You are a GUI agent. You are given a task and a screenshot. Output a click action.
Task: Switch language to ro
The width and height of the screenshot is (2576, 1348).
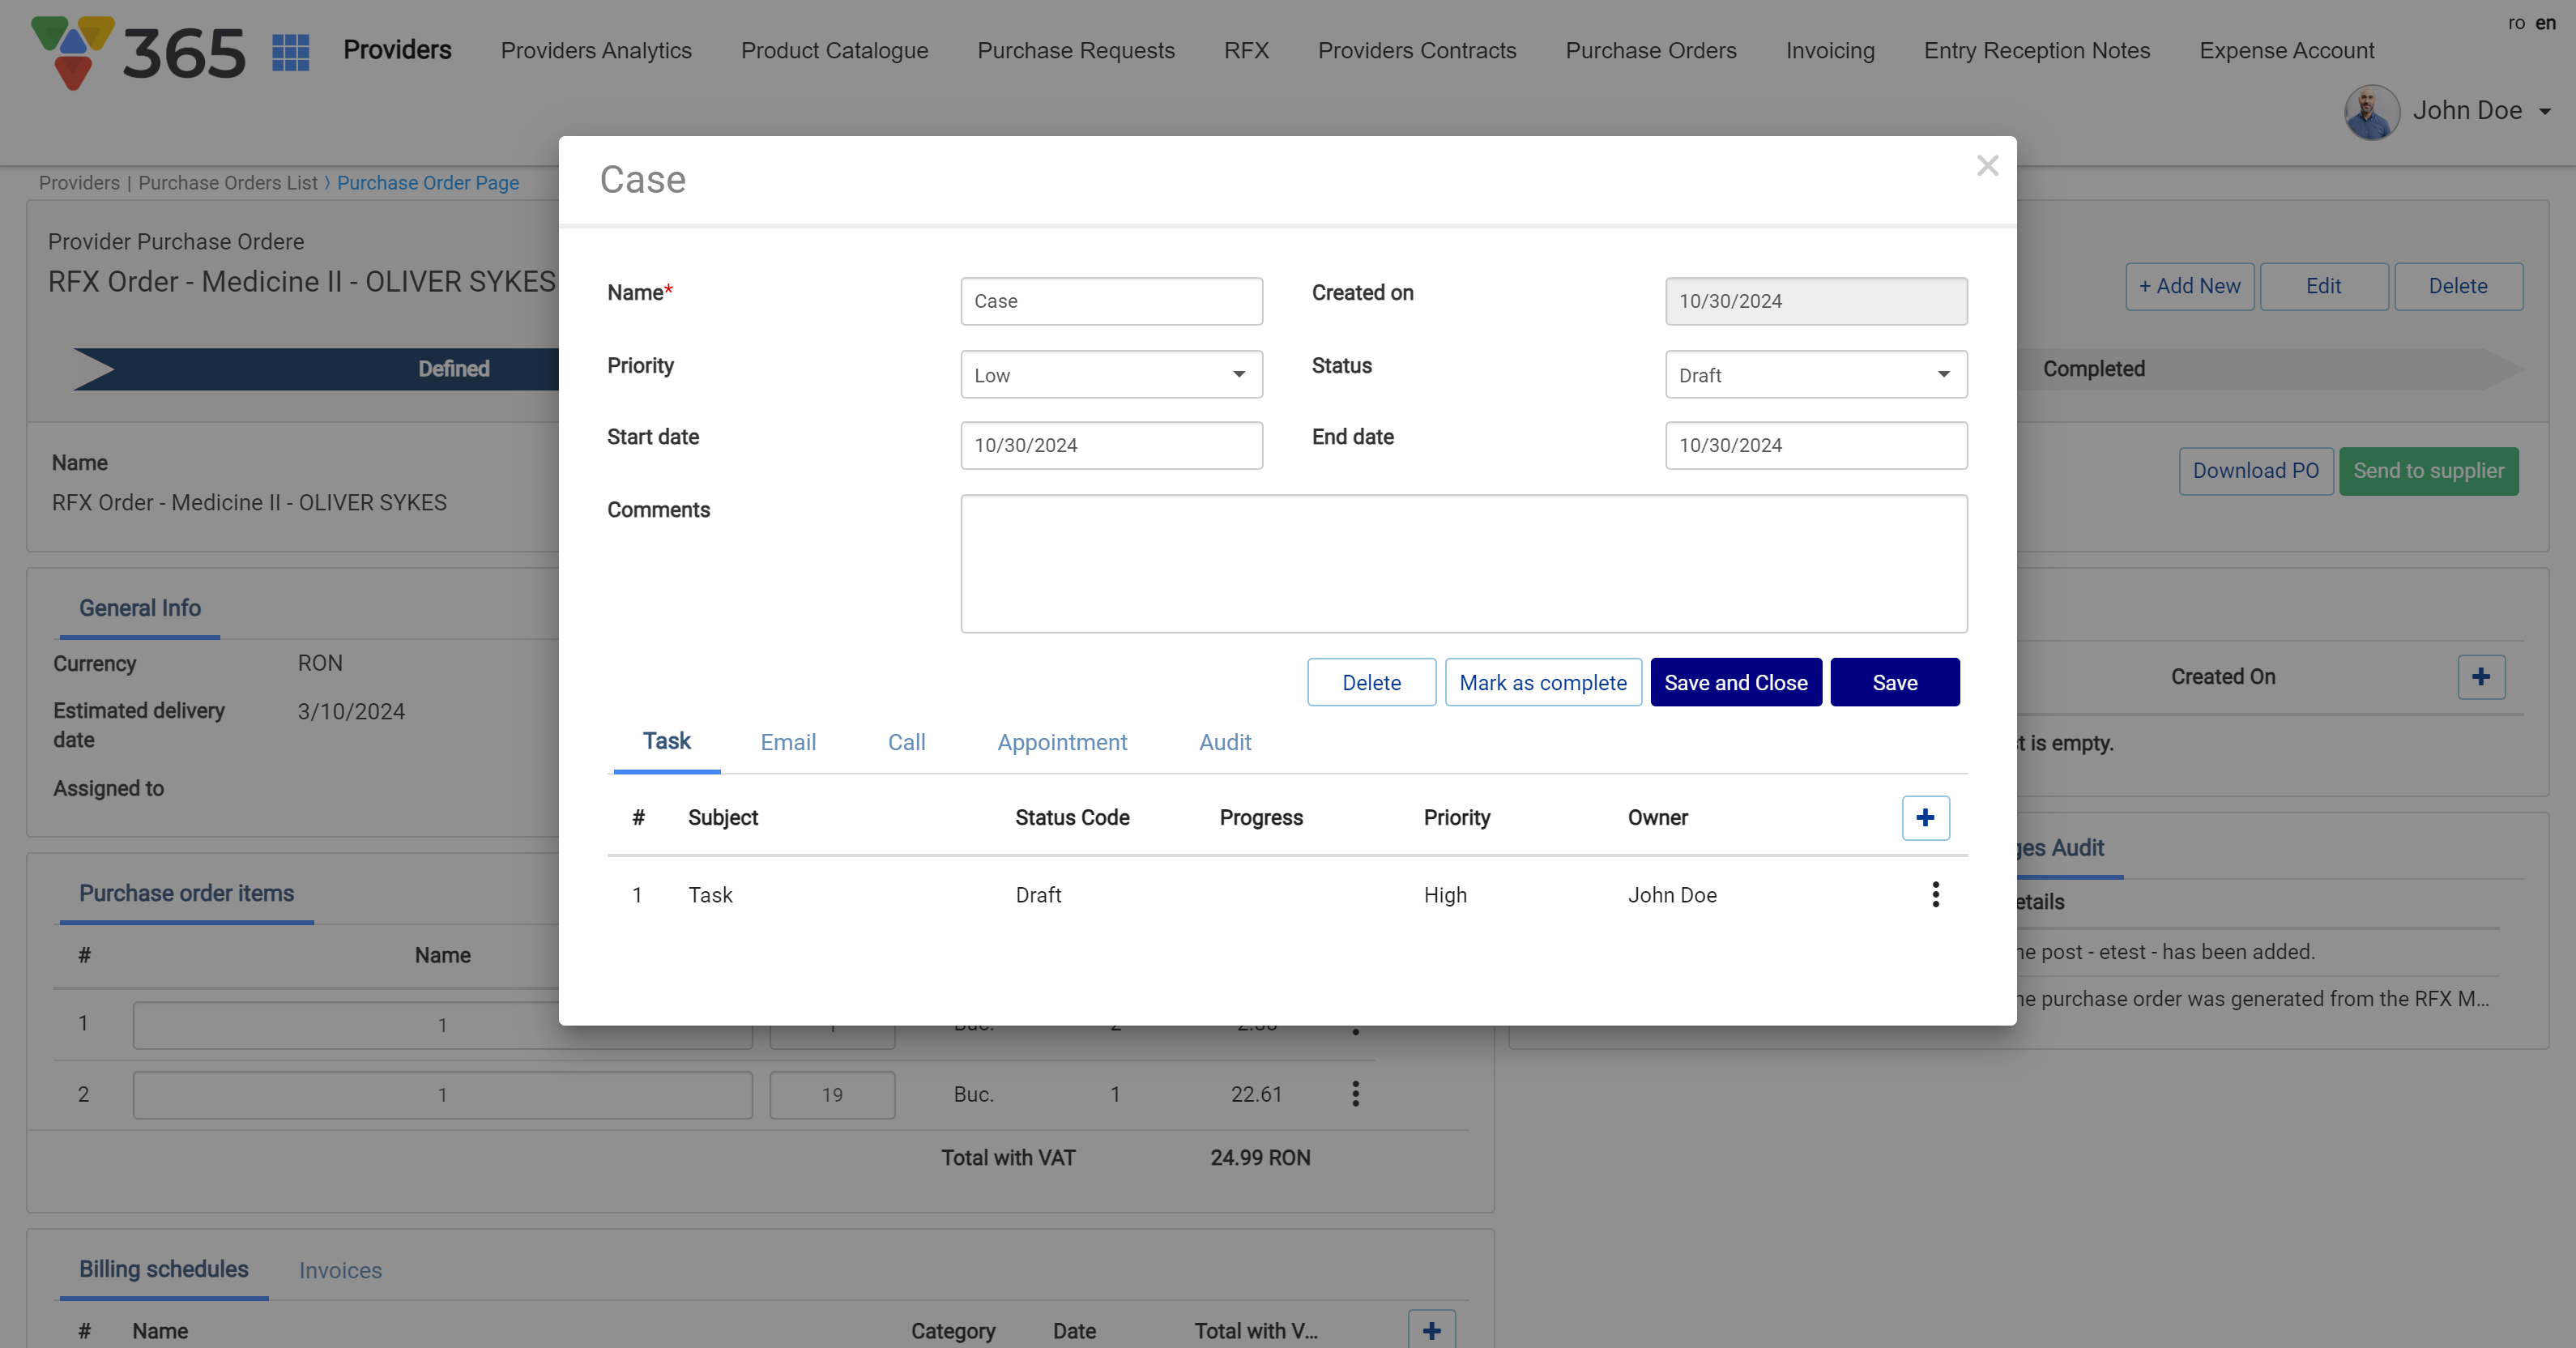(2516, 23)
